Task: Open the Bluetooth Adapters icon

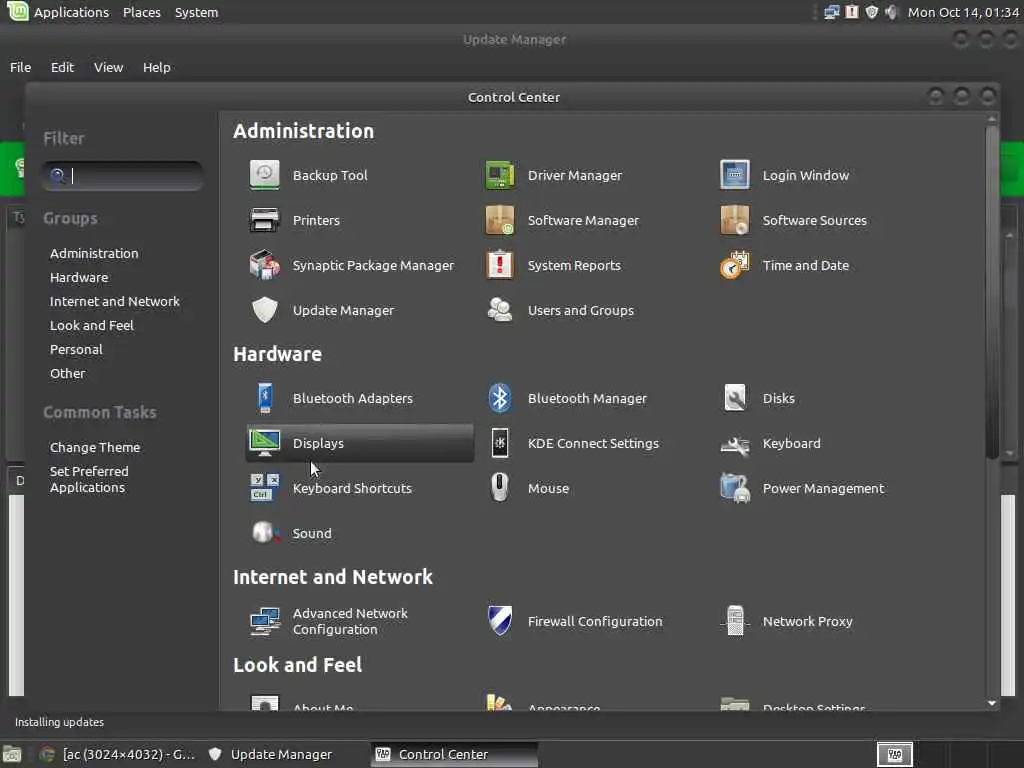Action: (x=264, y=398)
